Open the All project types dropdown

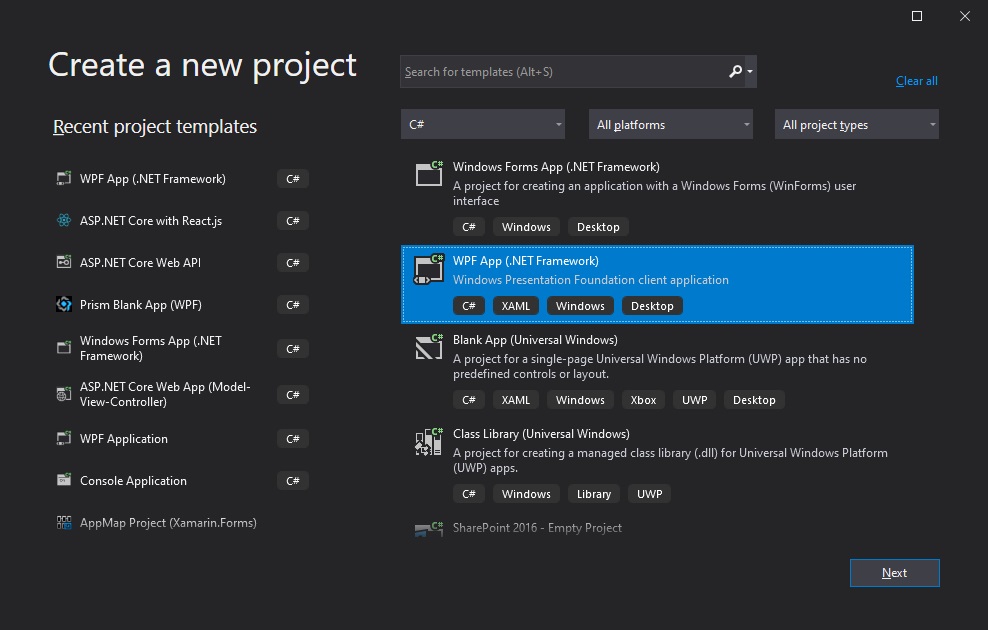[x=856, y=124]
